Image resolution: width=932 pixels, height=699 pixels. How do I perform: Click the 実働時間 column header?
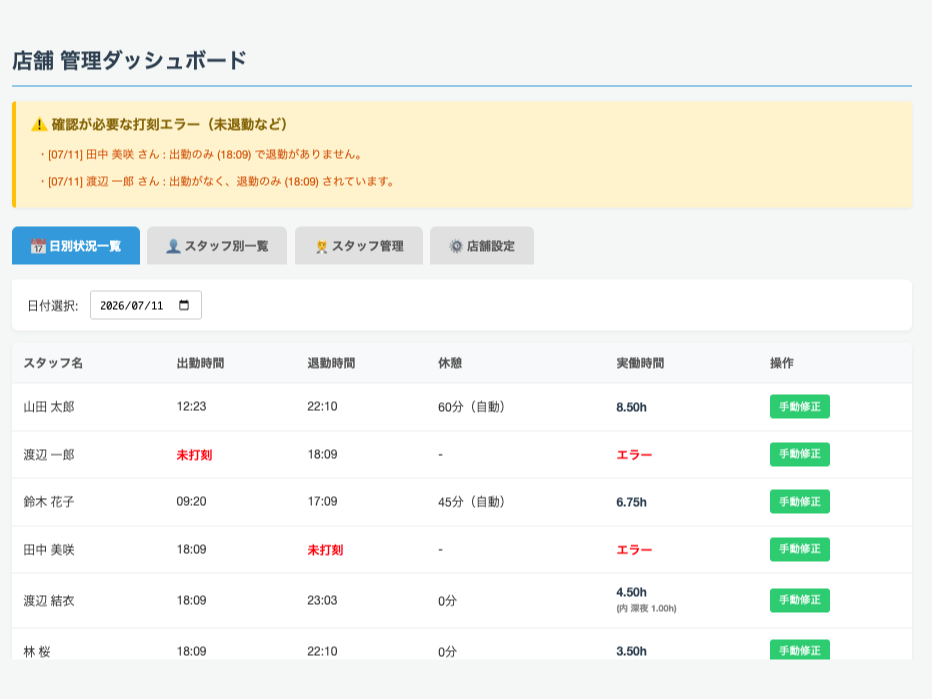pyautogui.click(x=640, y=363)
